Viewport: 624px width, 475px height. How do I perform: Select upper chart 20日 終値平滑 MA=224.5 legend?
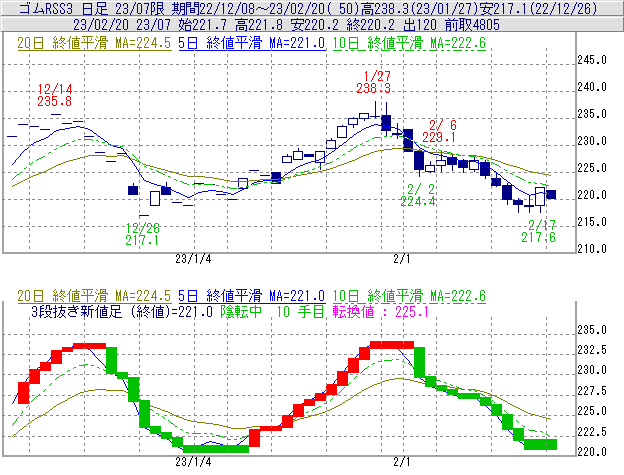pyautogui.click(x=94, y=43)
